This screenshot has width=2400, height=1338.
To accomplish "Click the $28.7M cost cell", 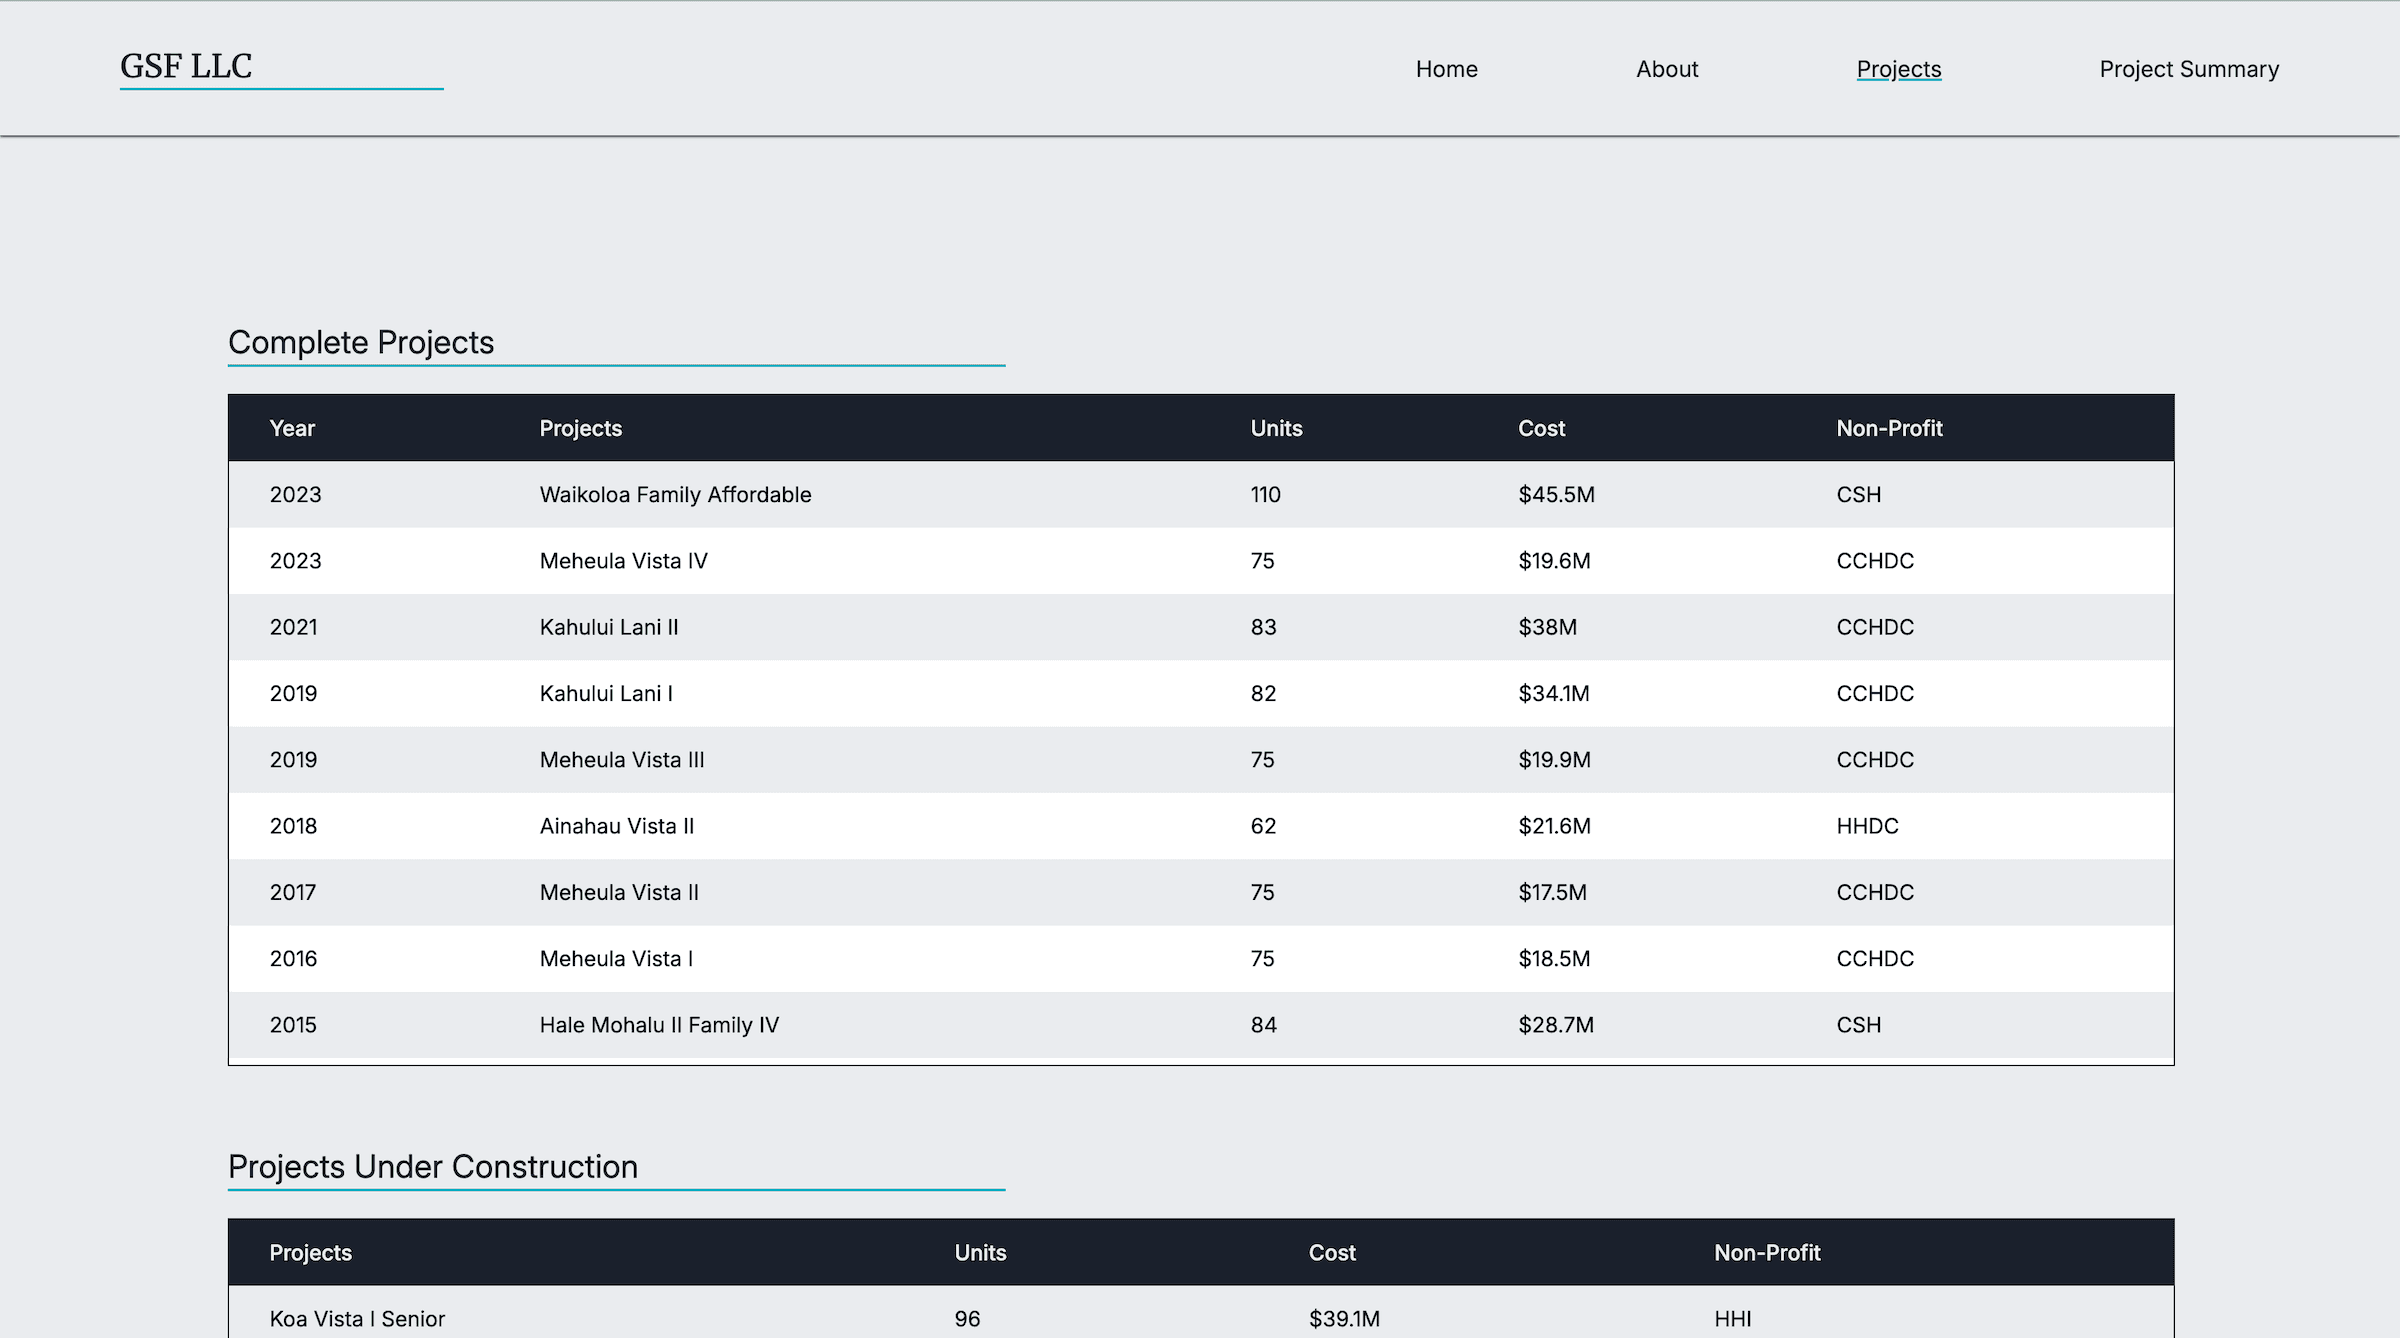I will [x=1556, y=1025].
